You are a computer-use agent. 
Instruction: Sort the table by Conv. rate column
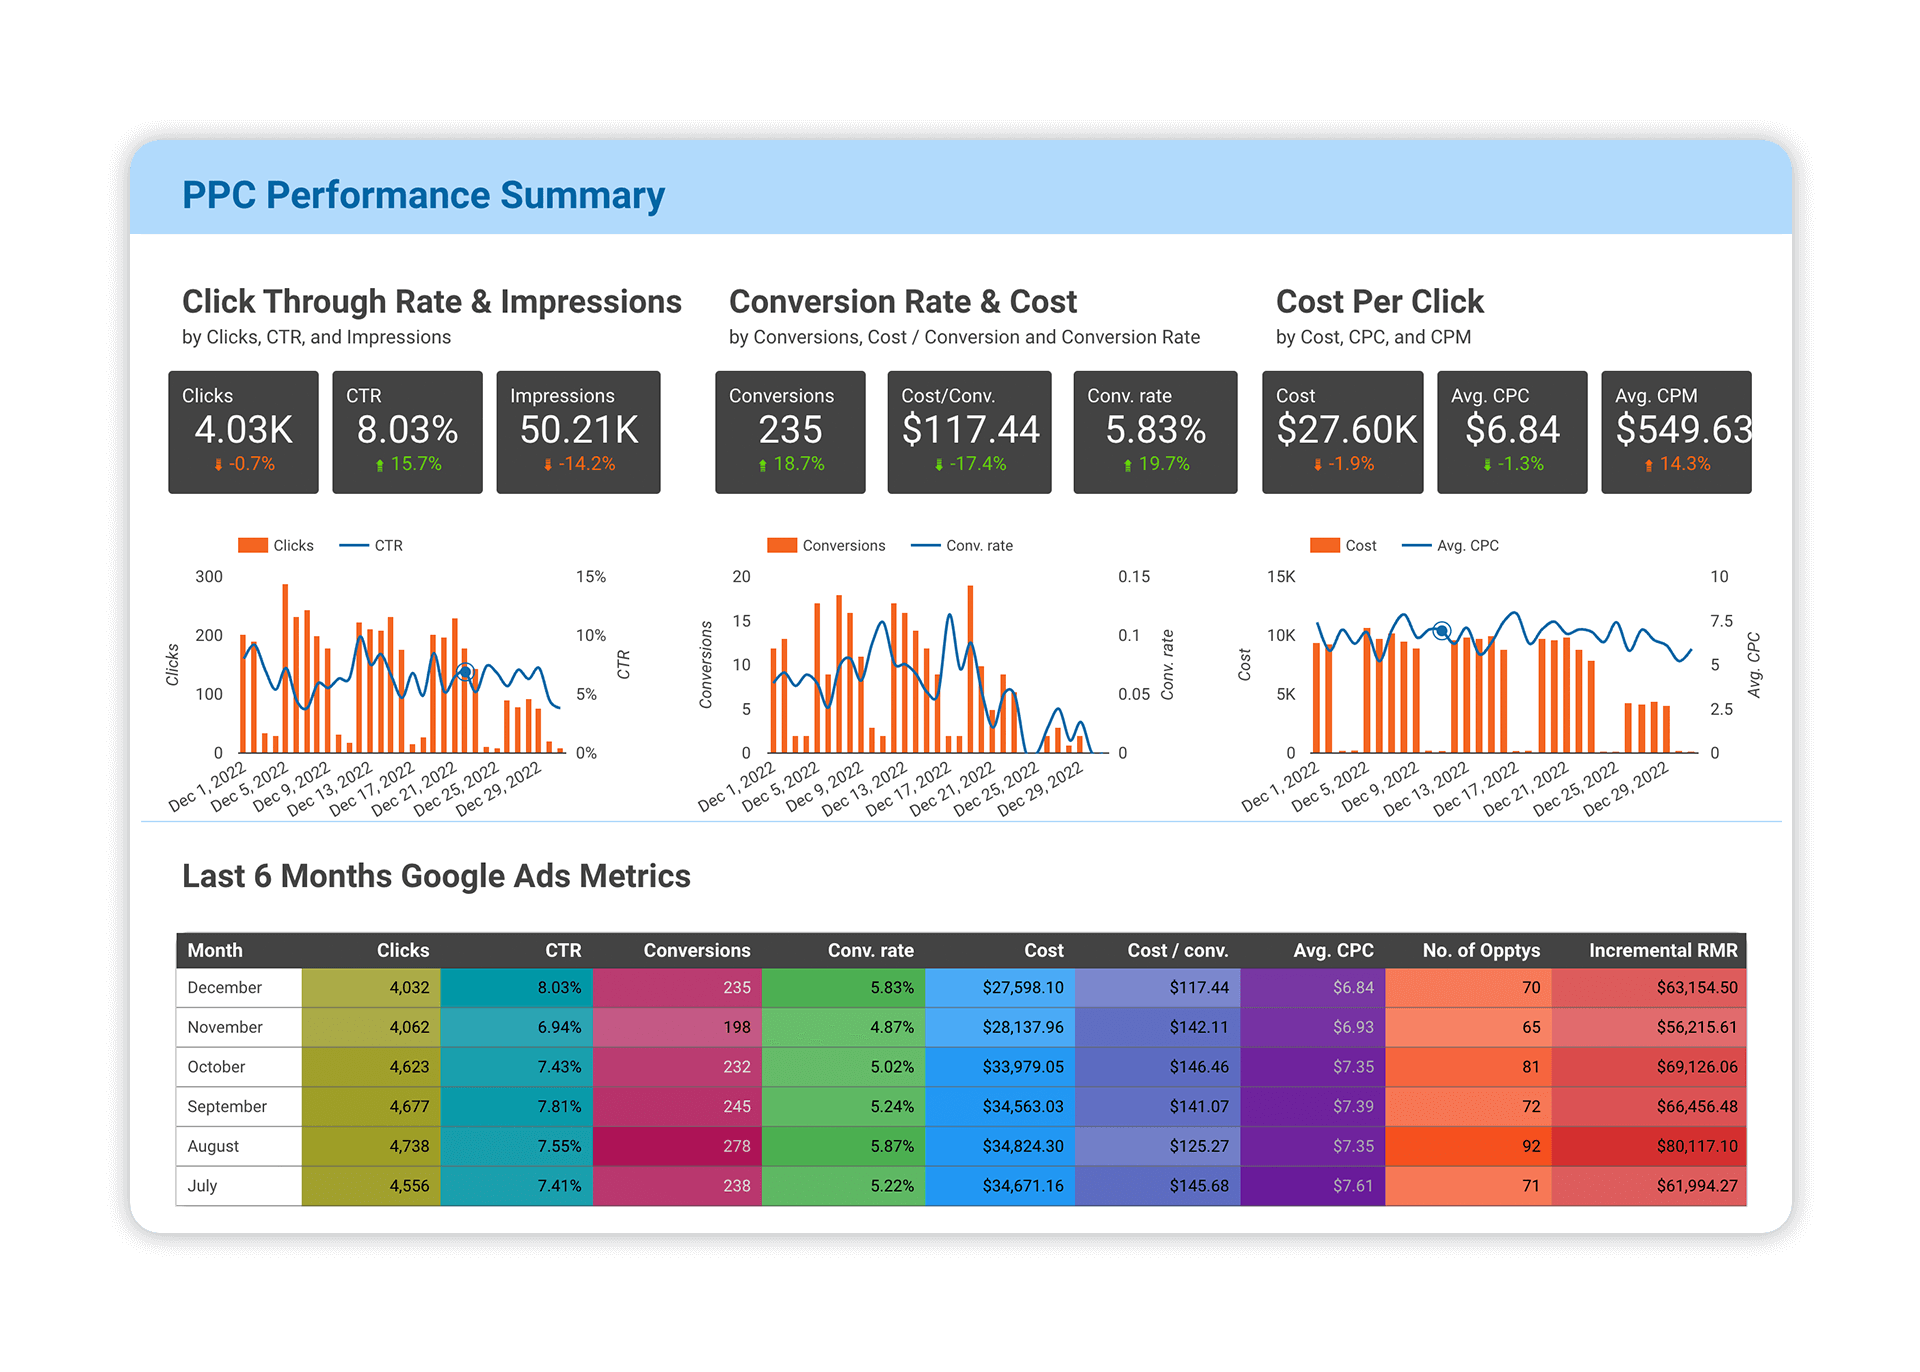(870, 951)
